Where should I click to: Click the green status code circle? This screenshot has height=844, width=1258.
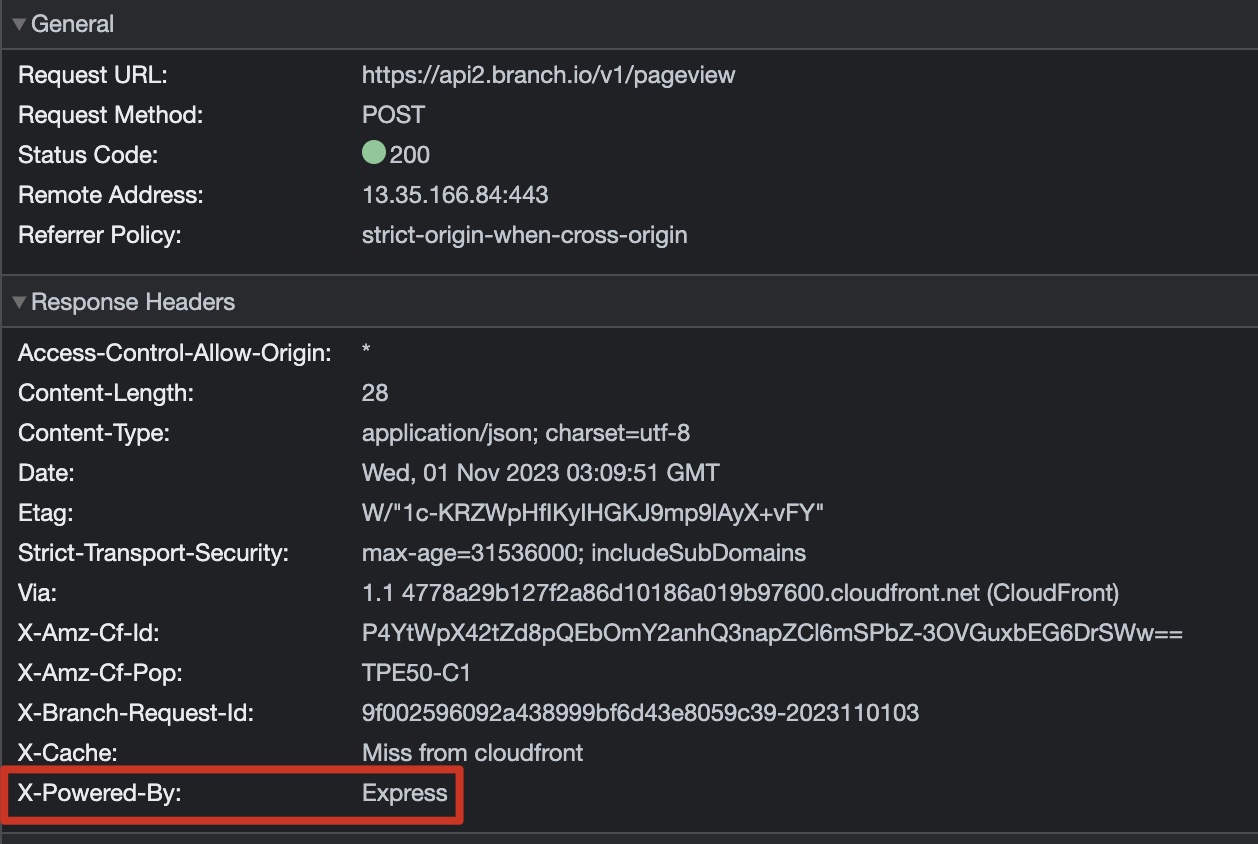pos(374,154)
